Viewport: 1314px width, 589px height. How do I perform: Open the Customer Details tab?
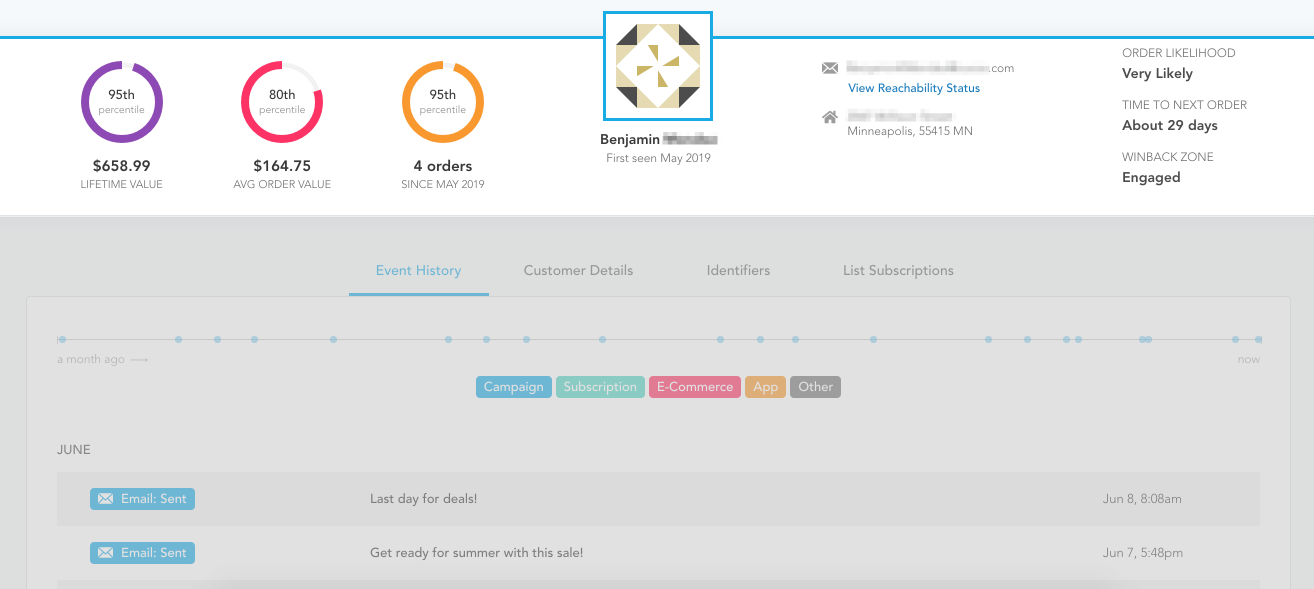pyautogui.click(x=578, y=270)
